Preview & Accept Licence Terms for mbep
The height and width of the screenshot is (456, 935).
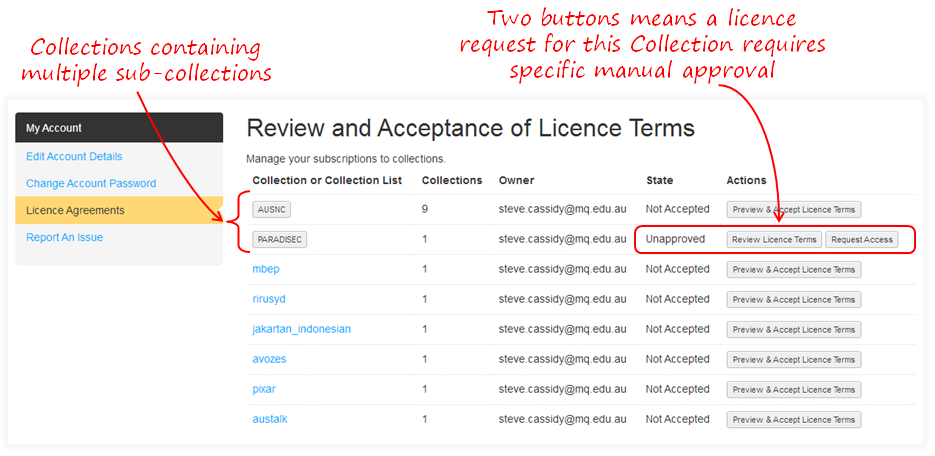(x=794, y=269)
